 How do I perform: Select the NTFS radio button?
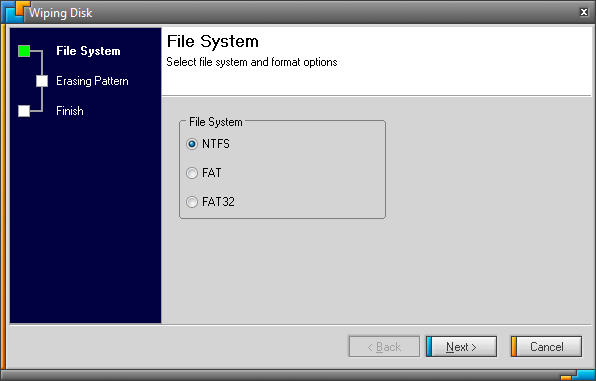pos(192,144)
